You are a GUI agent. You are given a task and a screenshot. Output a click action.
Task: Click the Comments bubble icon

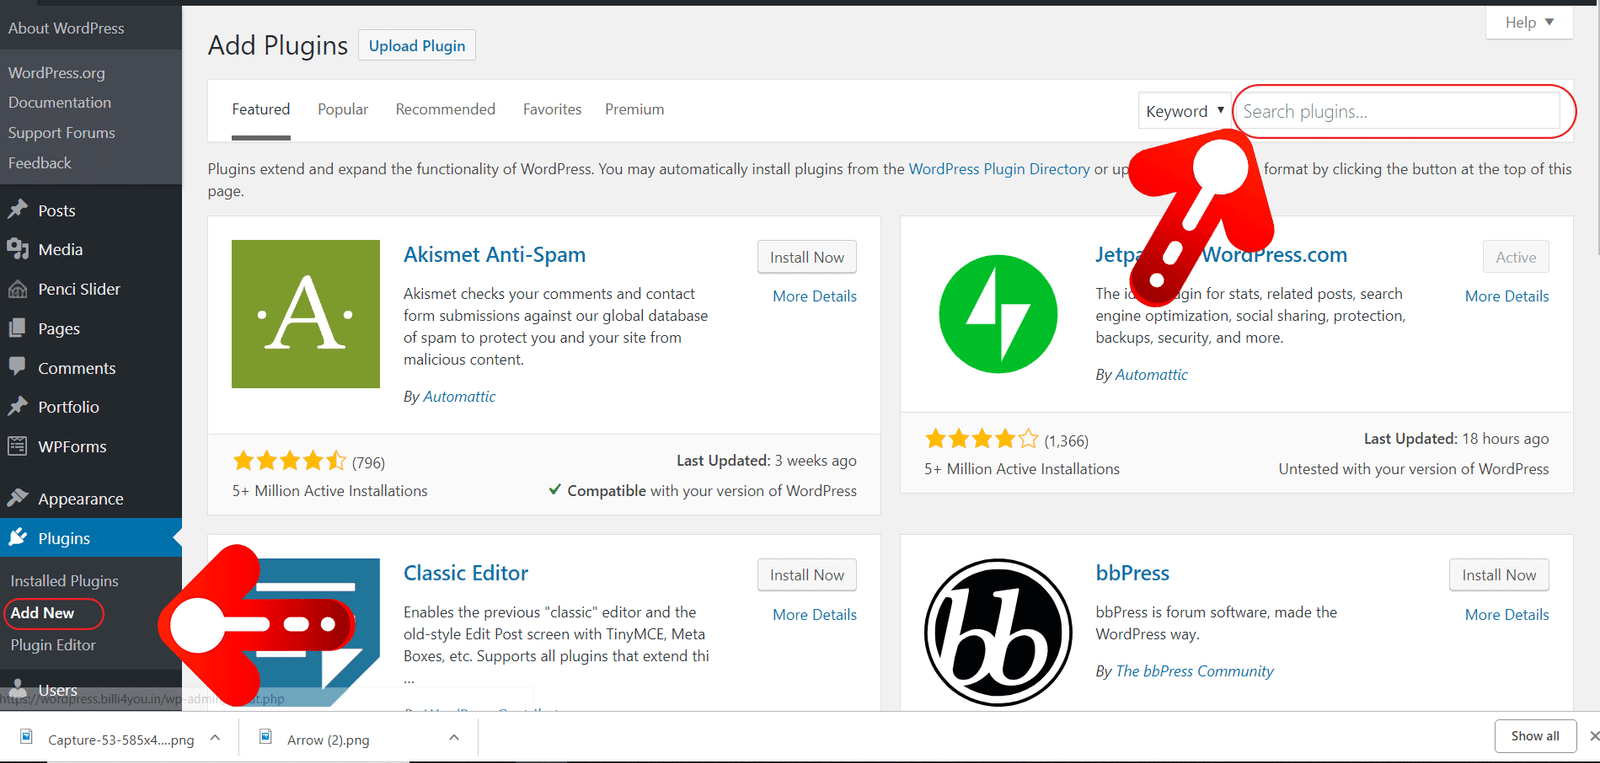click(17, 367)
